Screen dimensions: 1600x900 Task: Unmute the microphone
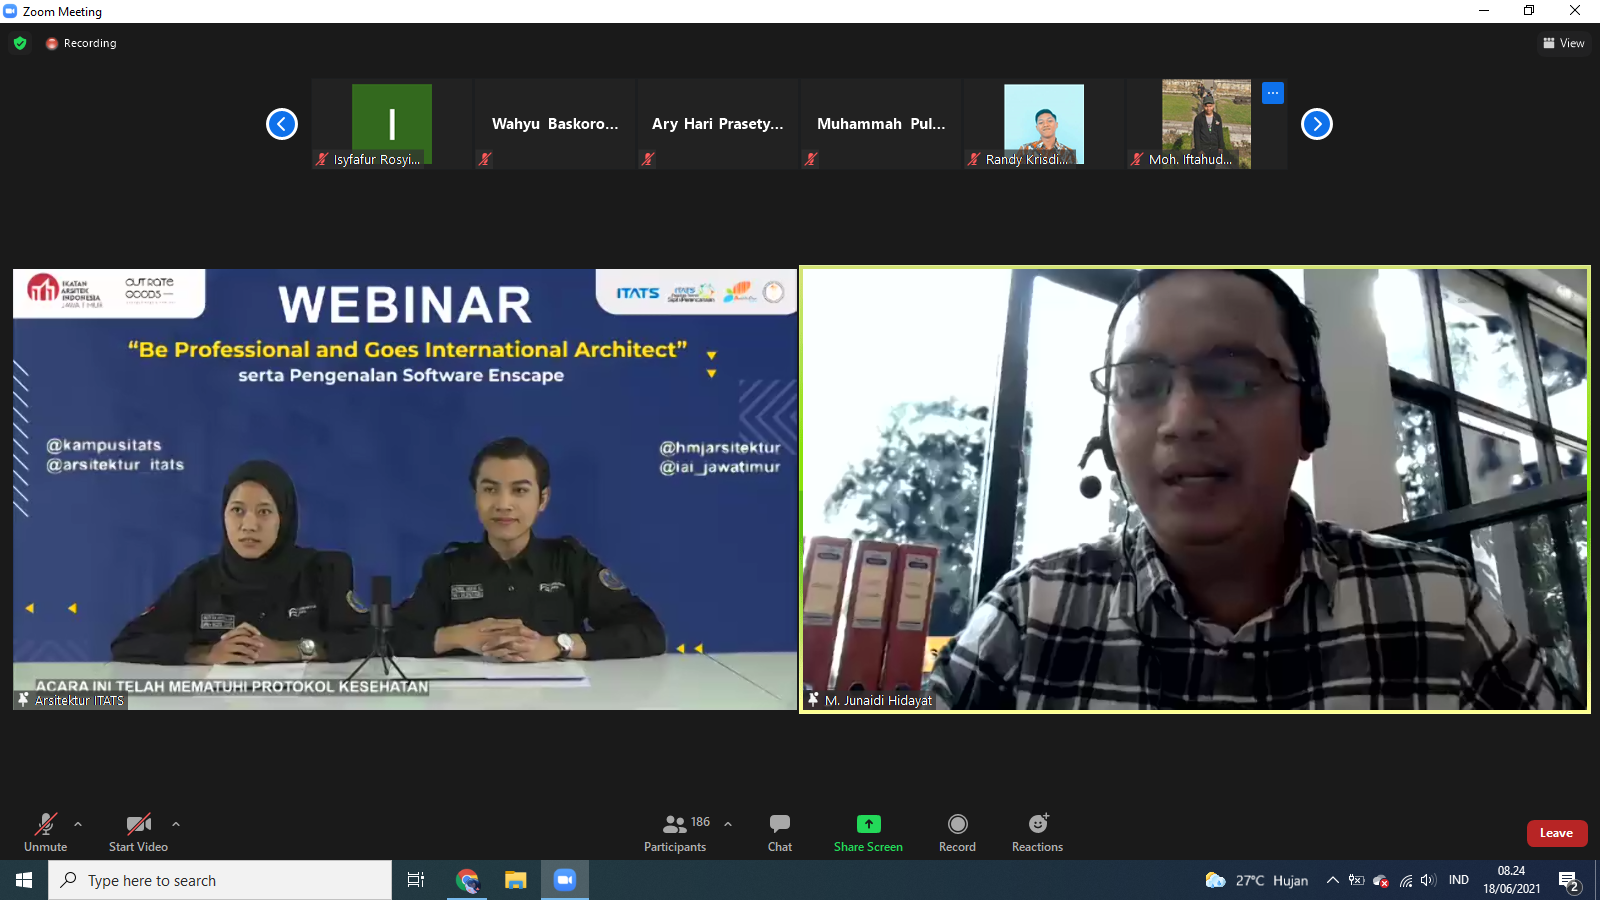click(45, 832)
